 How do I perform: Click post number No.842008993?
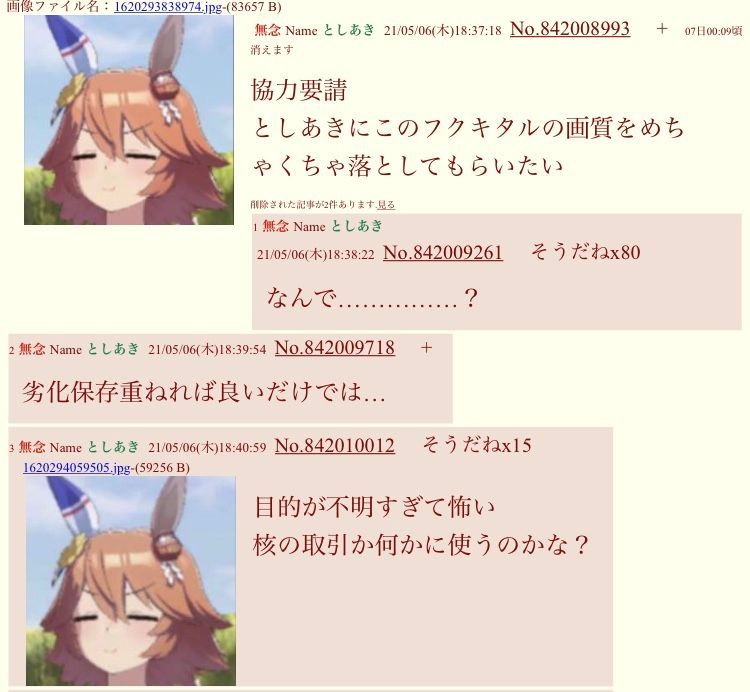(x=570, y=29)
